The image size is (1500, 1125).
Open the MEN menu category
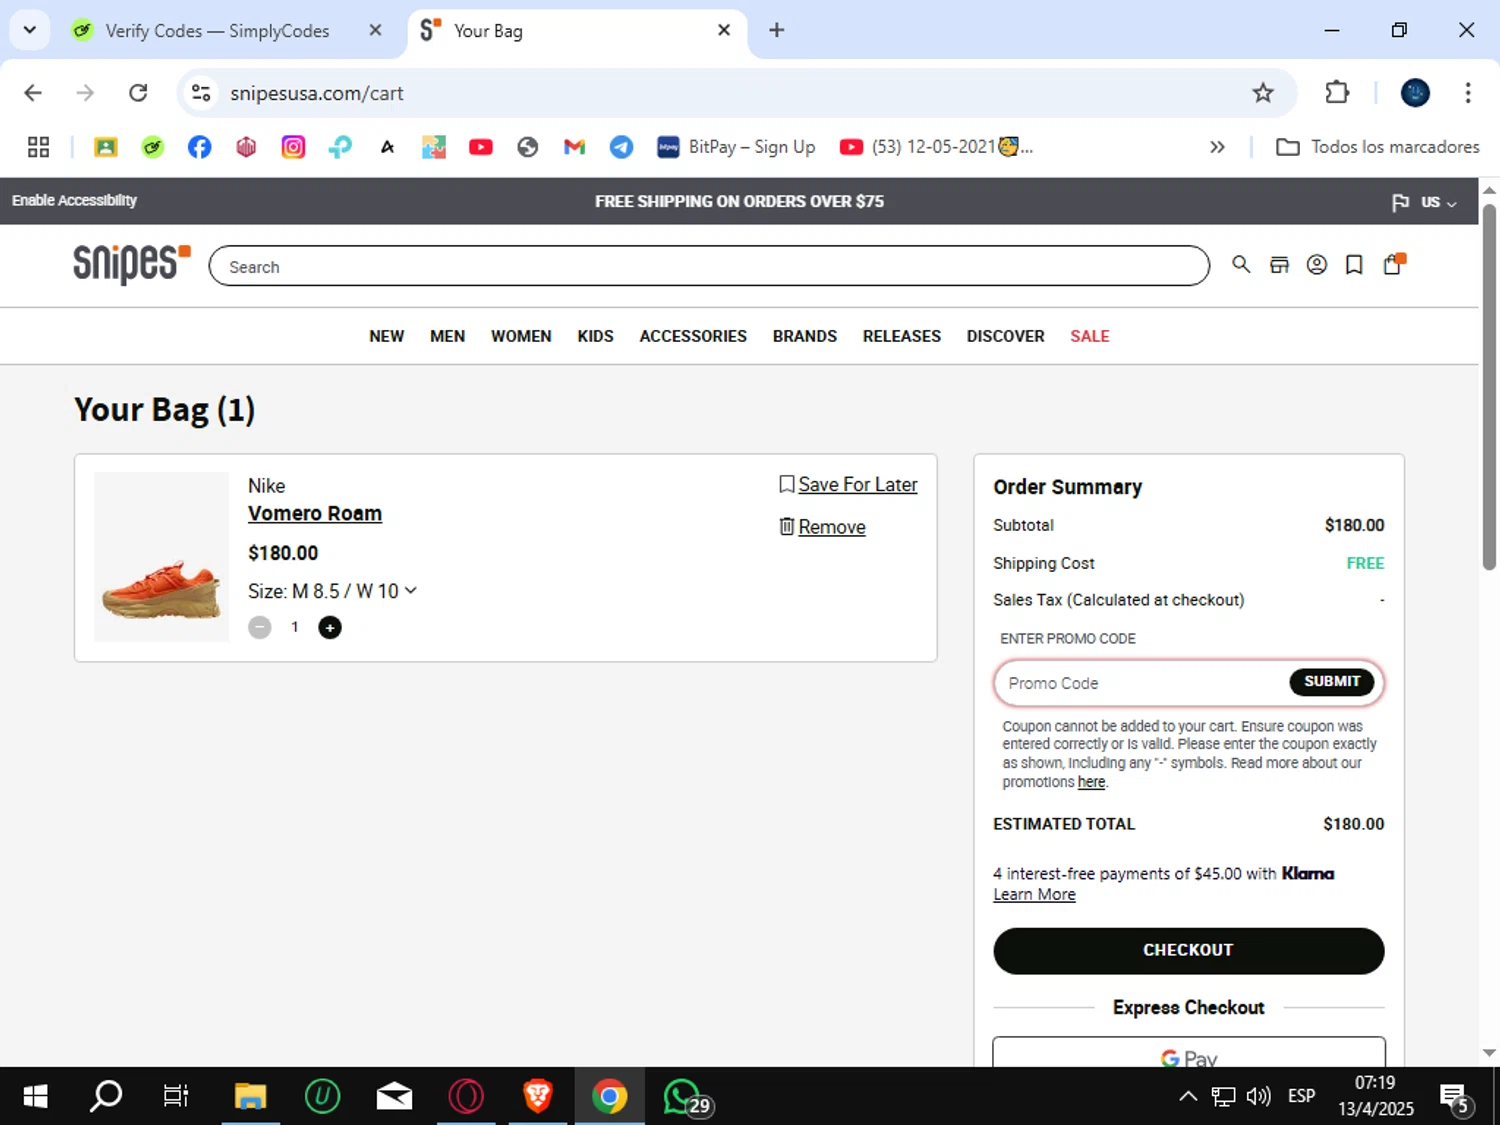[447, 336]
